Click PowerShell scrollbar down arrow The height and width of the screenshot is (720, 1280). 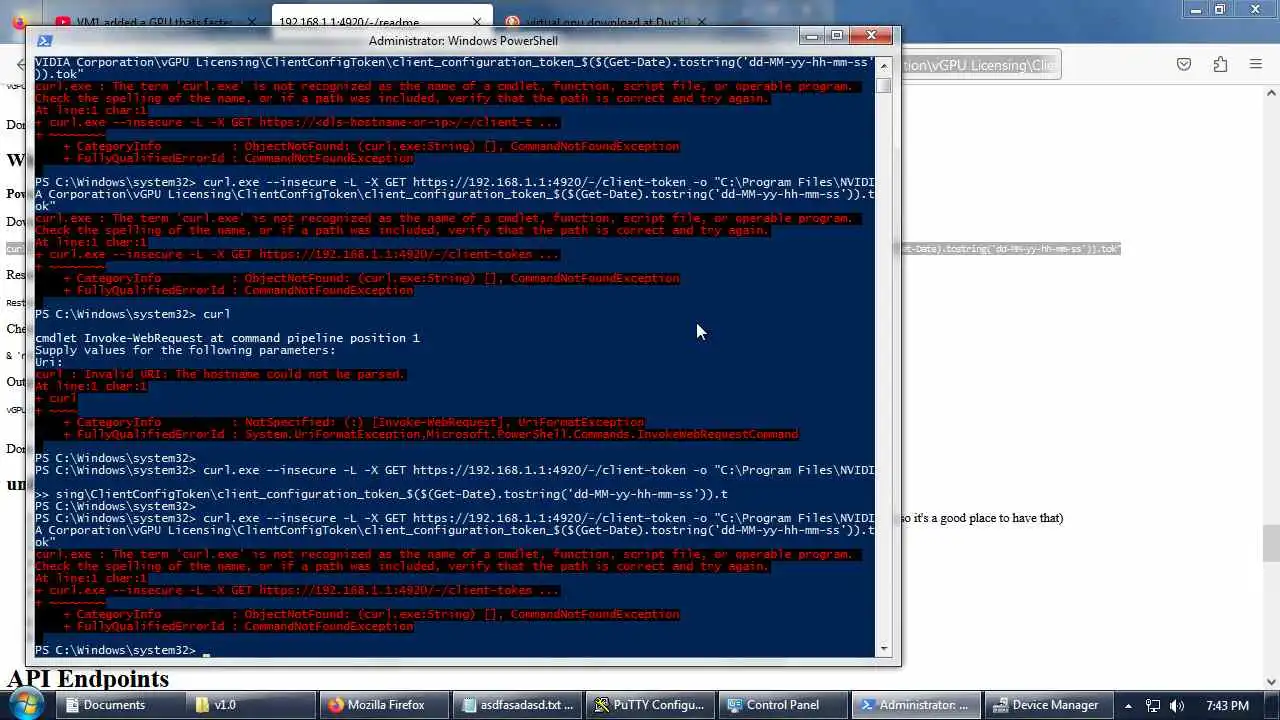(883, 649)
